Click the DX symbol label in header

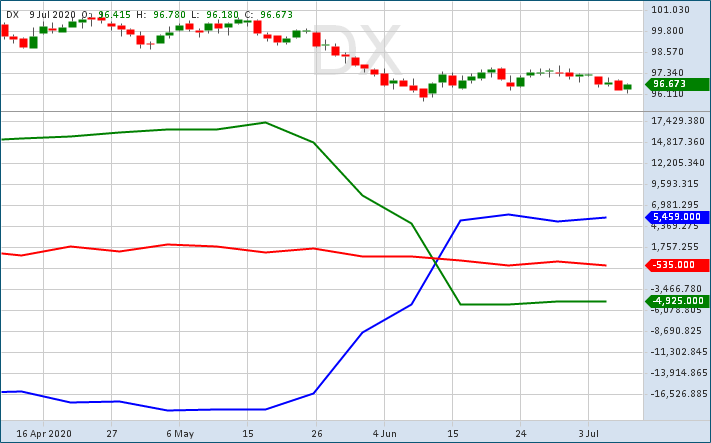(x=12, y=15)
